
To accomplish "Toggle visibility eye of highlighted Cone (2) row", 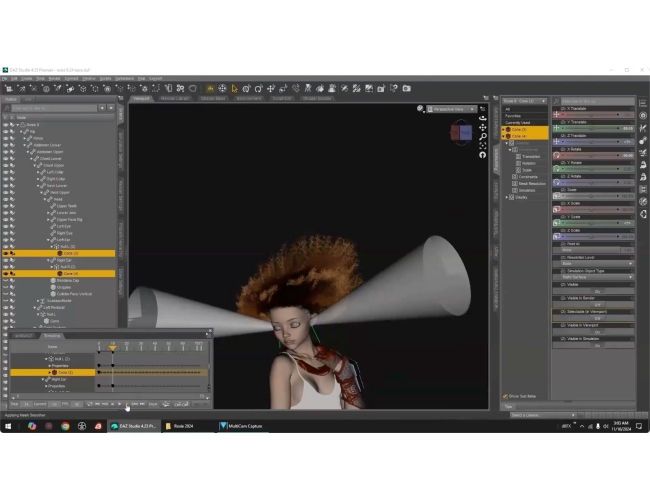I will [5, 253].
